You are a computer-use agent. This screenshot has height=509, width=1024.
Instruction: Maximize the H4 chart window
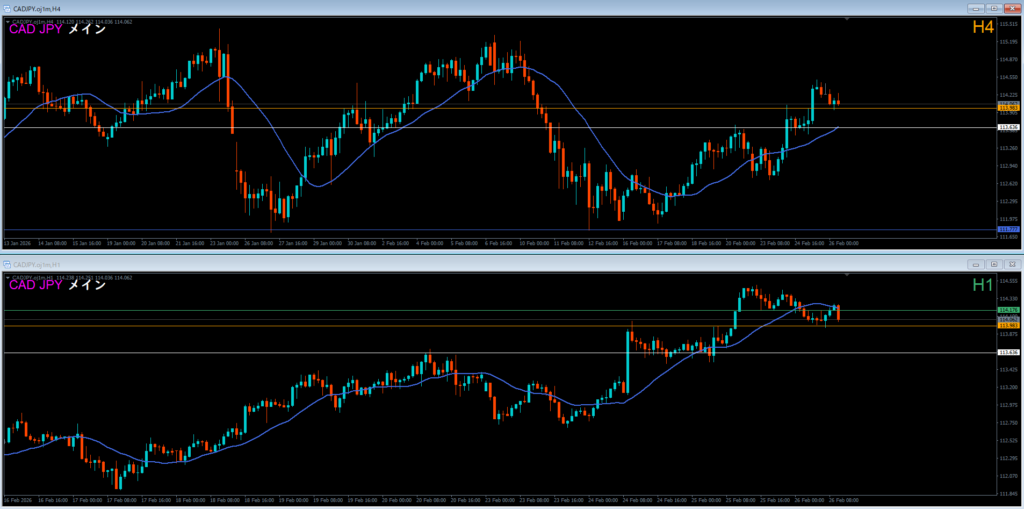pos(994,8)
